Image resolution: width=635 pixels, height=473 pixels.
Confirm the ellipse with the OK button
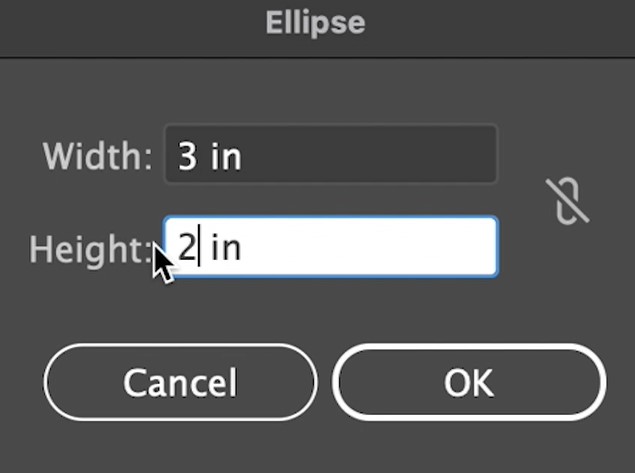(x=469, y=382)
